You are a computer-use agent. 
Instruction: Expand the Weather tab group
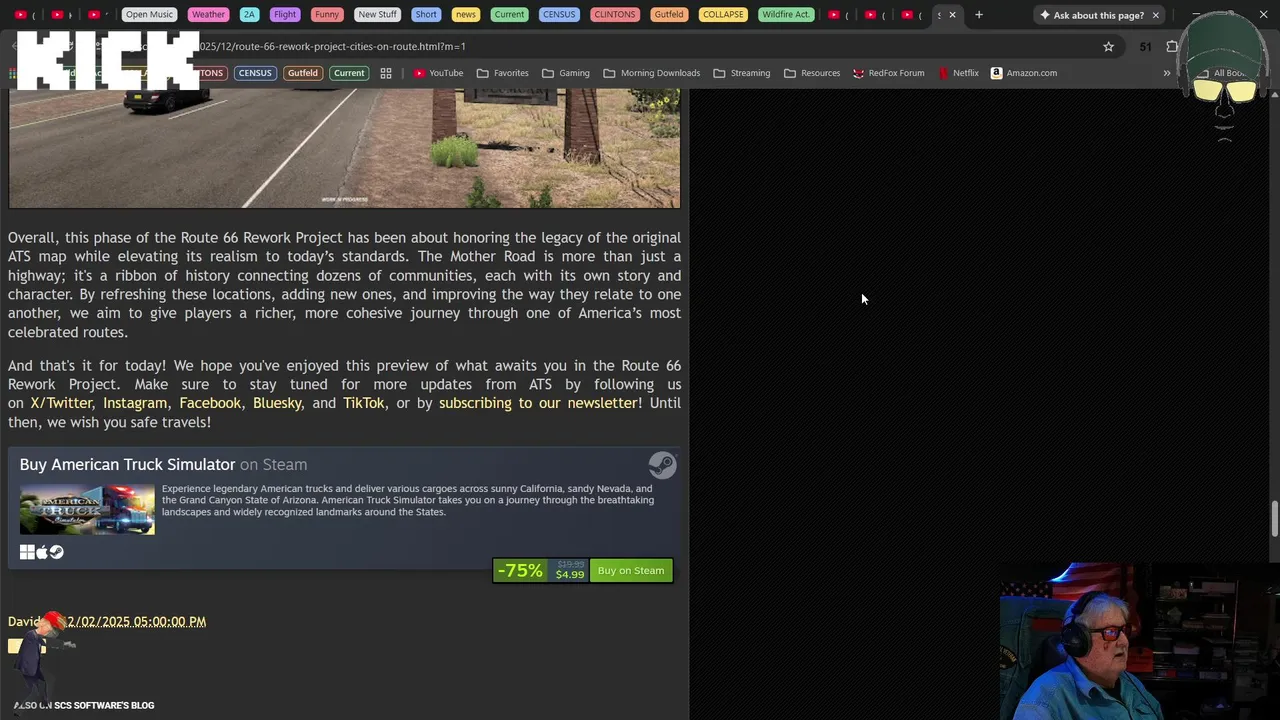(208, 15)
